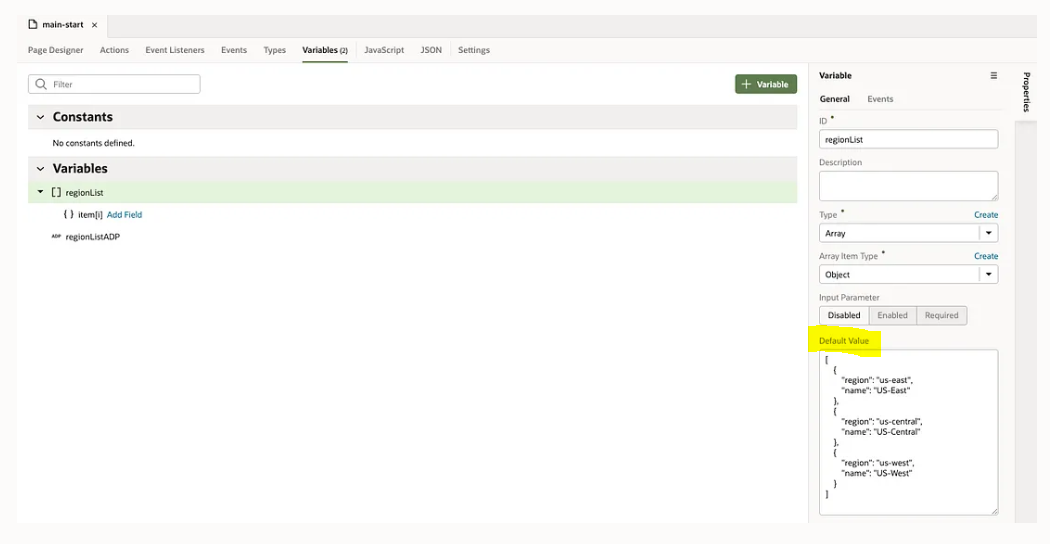Click the plus icon on Variable button
This screenshot has height=544, width=1050.
point(747,84)
